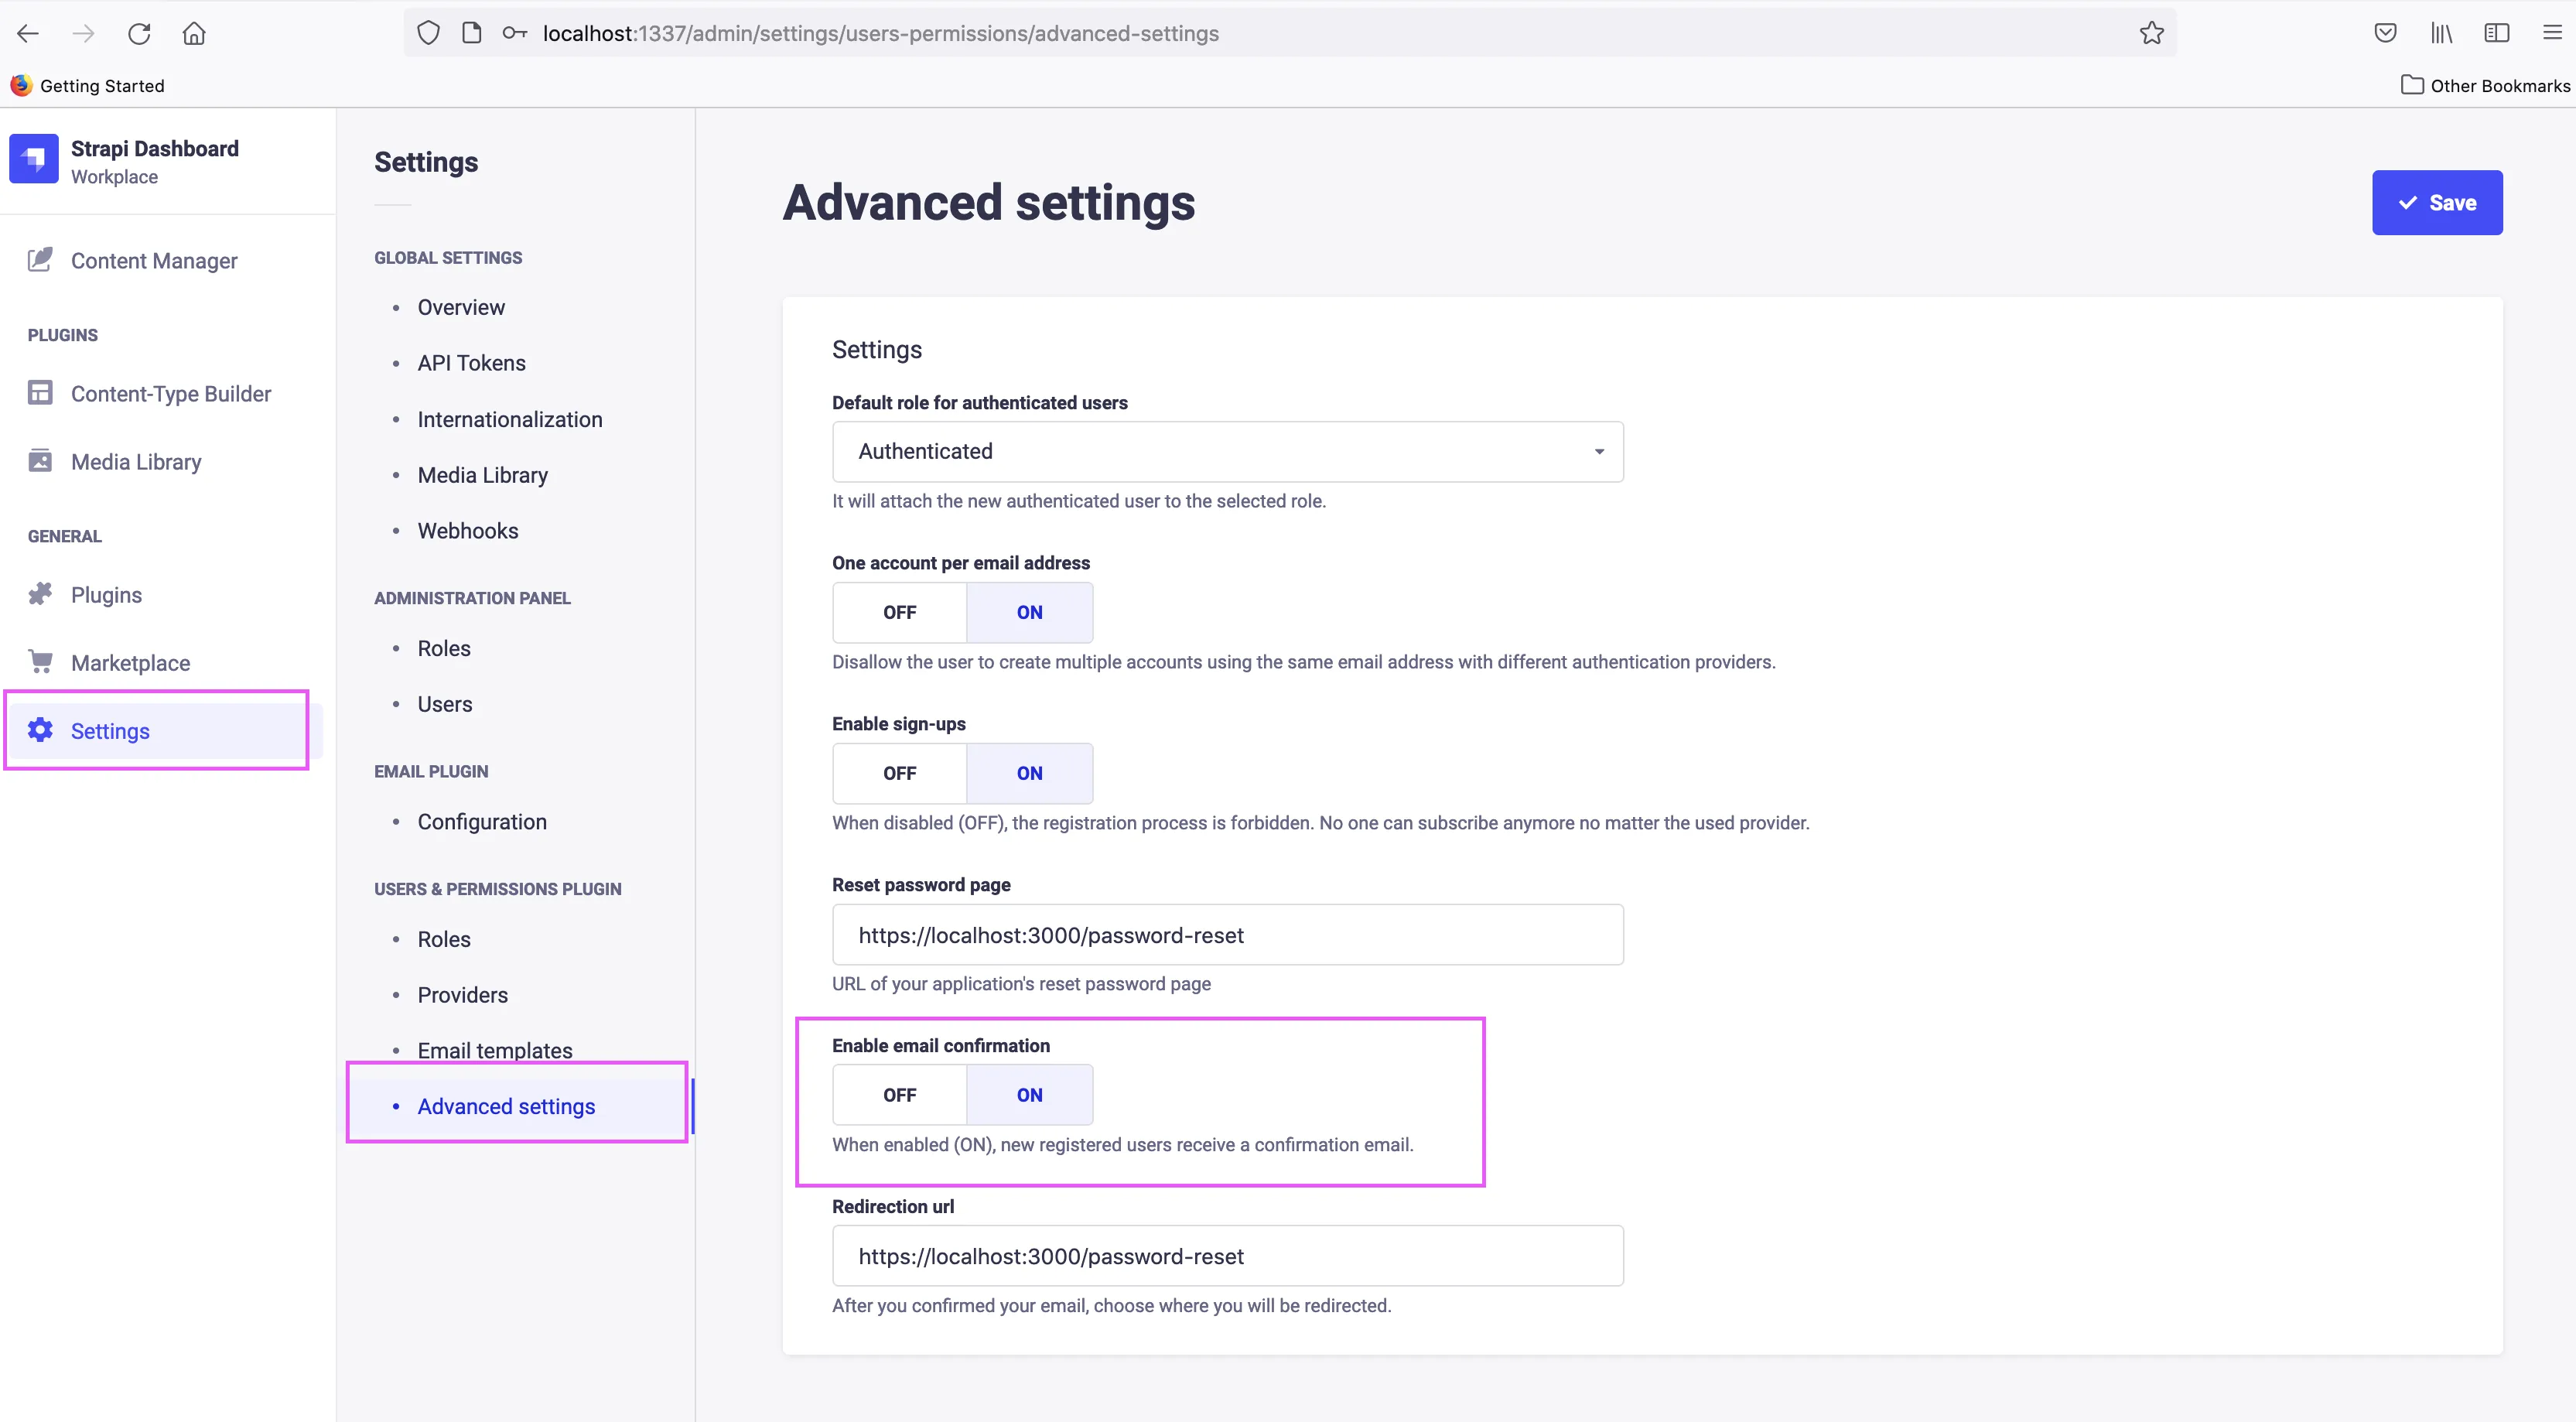Open Firefox application menu hamburger
Screen dimensions: 2576x1422
click(2551, 33)
